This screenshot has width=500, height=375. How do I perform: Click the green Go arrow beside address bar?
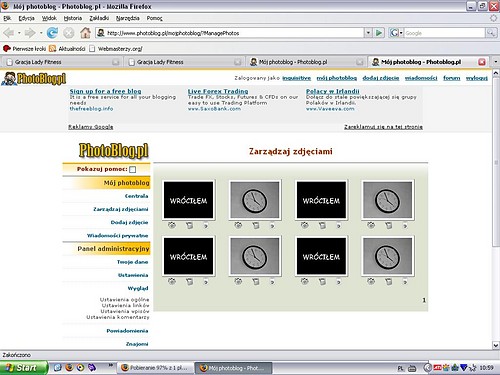(x=379, y=33)
